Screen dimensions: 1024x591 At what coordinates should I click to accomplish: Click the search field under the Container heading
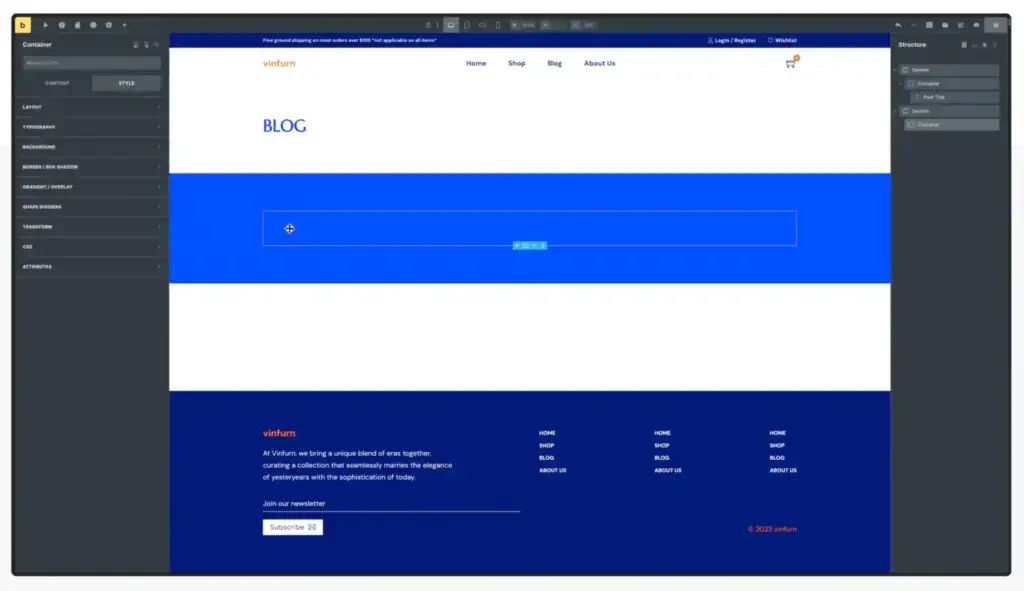[x=91, y=63]
